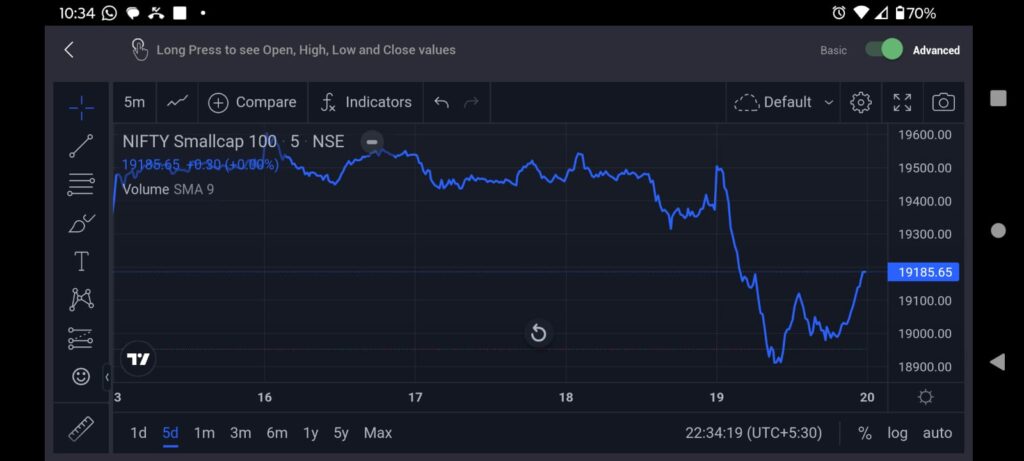
Task: Click the TradingView logo
Action: click(138, 358)
